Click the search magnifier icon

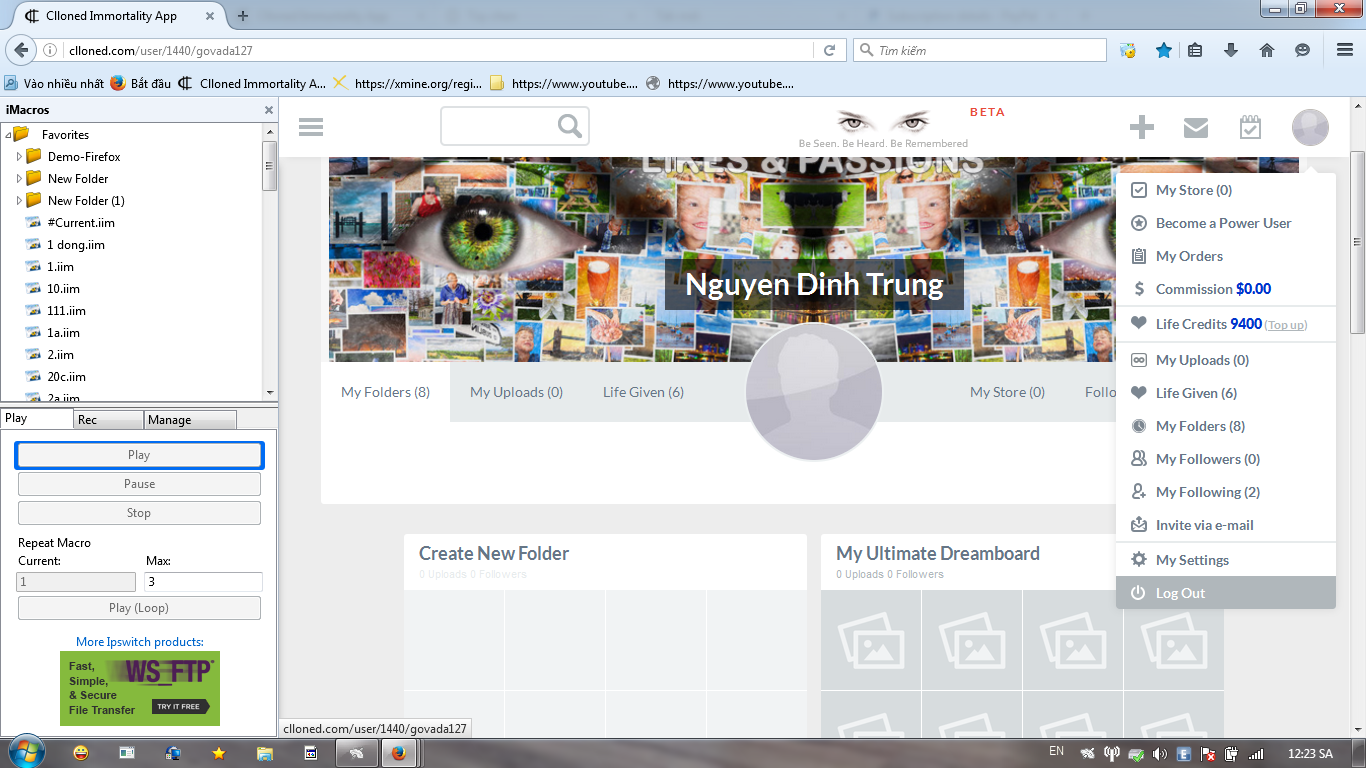point(569,126)
